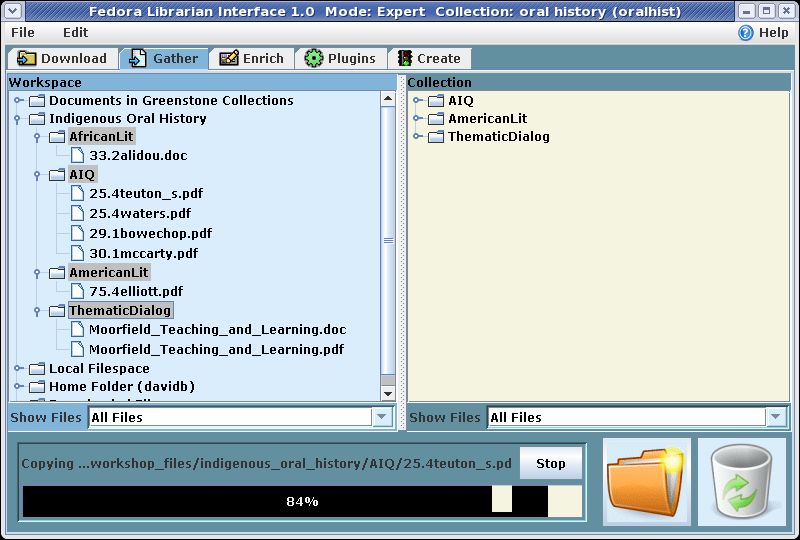Click the folder icon of Workspace AfricanLit

click(57, 136)
